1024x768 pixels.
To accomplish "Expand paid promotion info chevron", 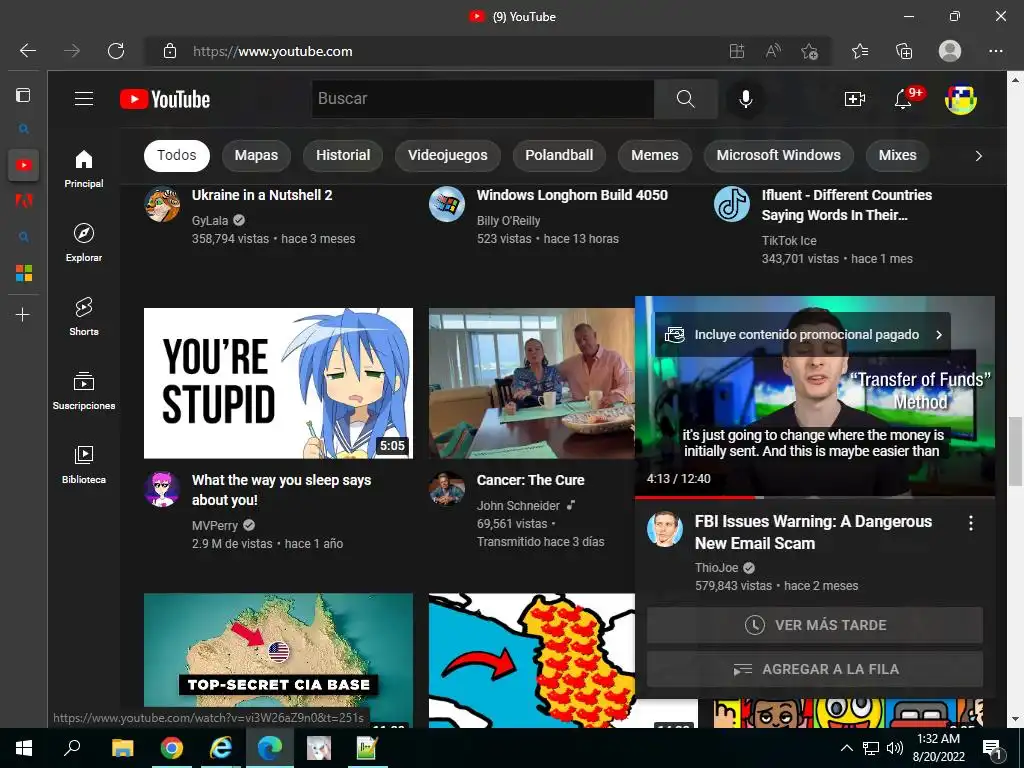I will pos(939,334).
